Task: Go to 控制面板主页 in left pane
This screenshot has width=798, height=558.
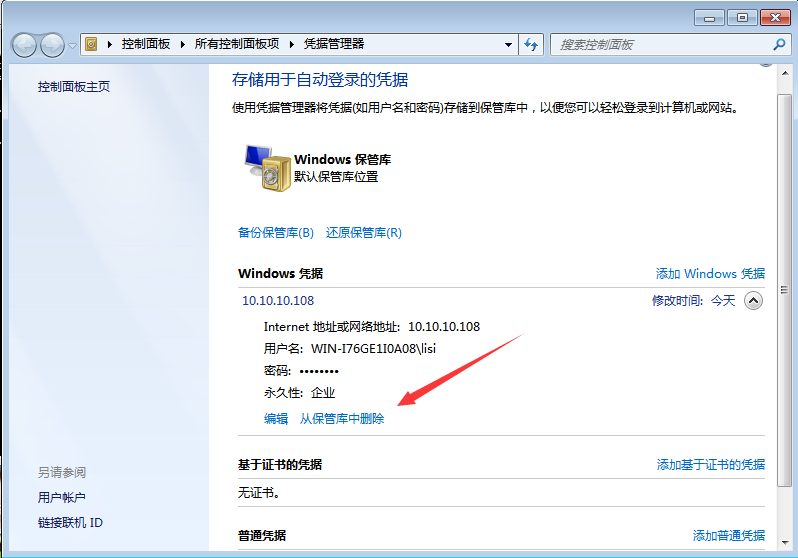Action: coord(74,87)
